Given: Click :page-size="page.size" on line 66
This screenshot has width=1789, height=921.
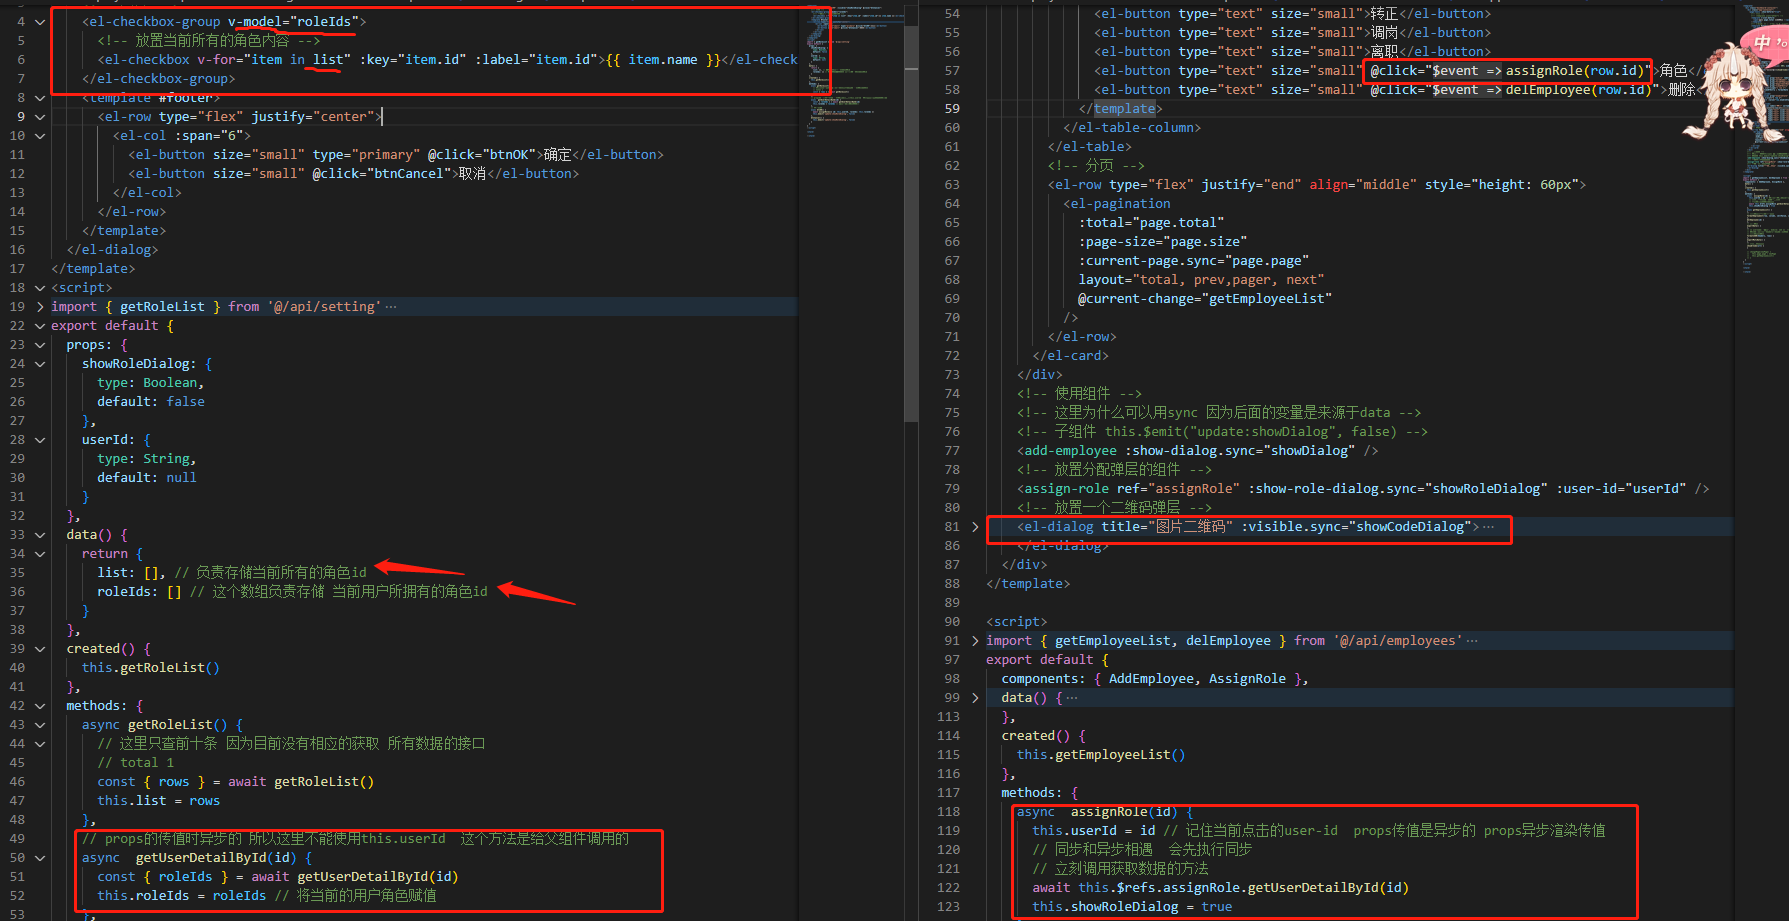Looking at the screenshot, I should pos(1163,242).
